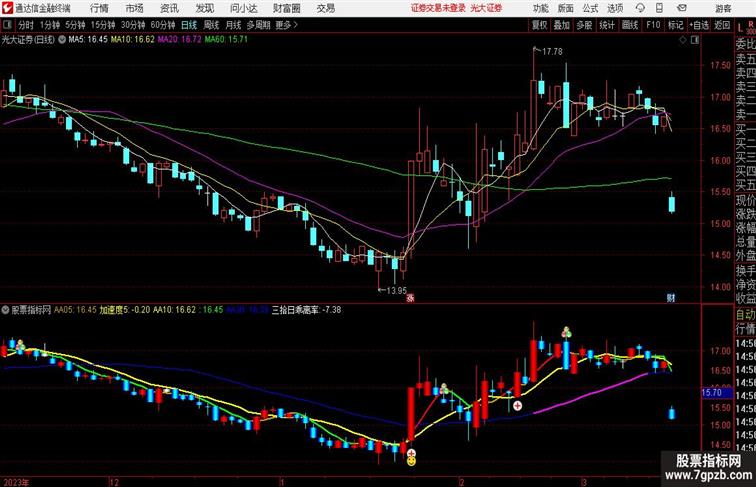The image size is (756, 487).
Task: Select the 月线 monthly chart tab
Action: 233,25
